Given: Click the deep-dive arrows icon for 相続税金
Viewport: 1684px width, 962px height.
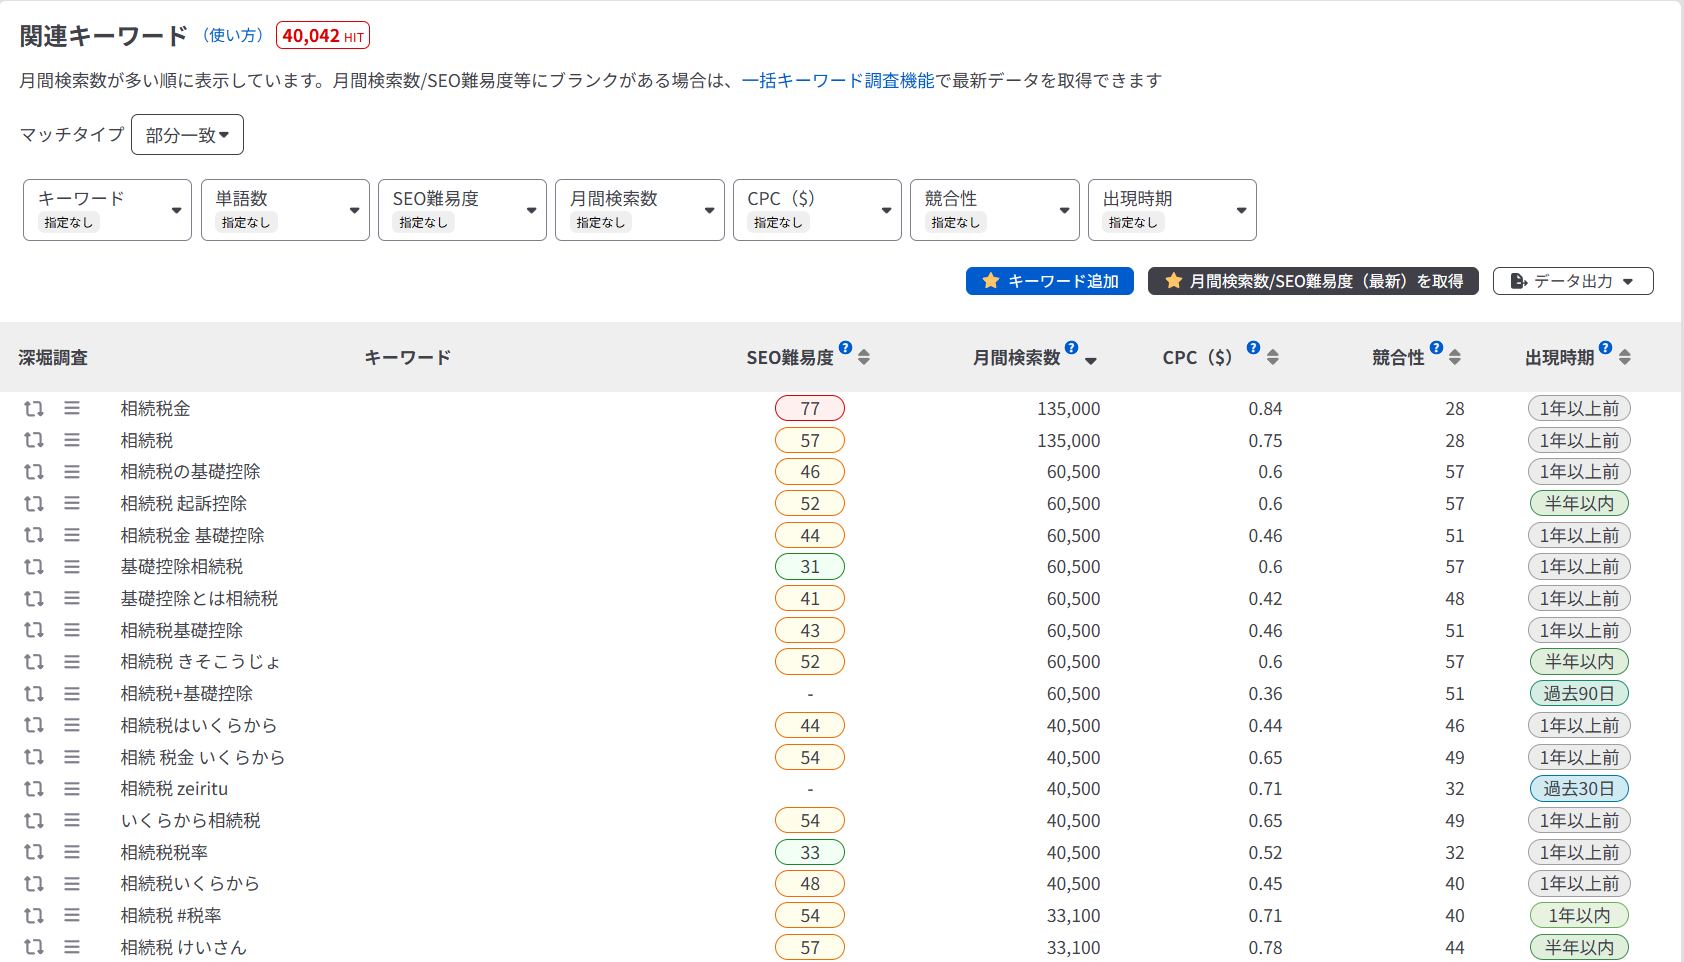Looking at the screenshot, I should pyautogui.click(x=34, y=408).
